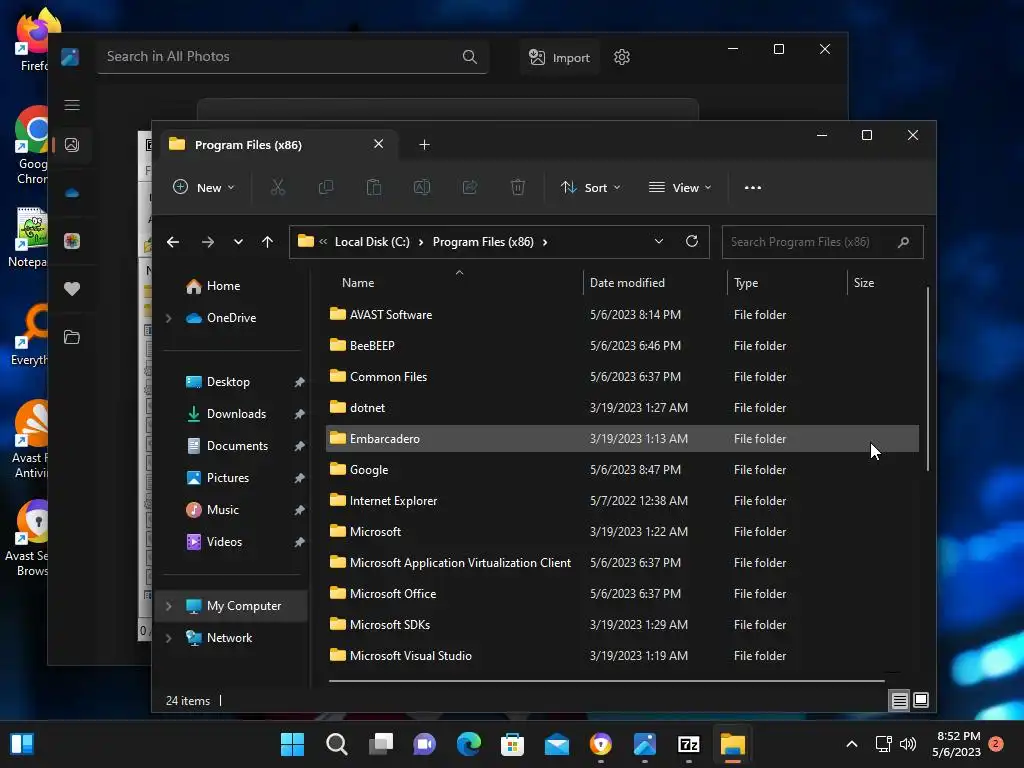Go back with the left arrow in Explorer
The width and height of the screenshot is (1024, 768).
(x=173, y=242)
